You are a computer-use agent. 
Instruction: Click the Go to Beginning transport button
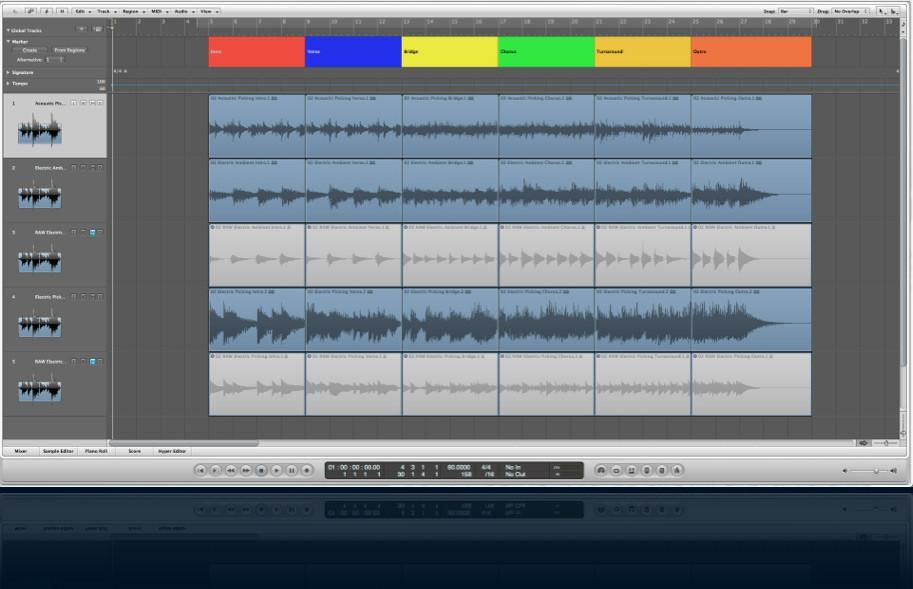point(200,470)
